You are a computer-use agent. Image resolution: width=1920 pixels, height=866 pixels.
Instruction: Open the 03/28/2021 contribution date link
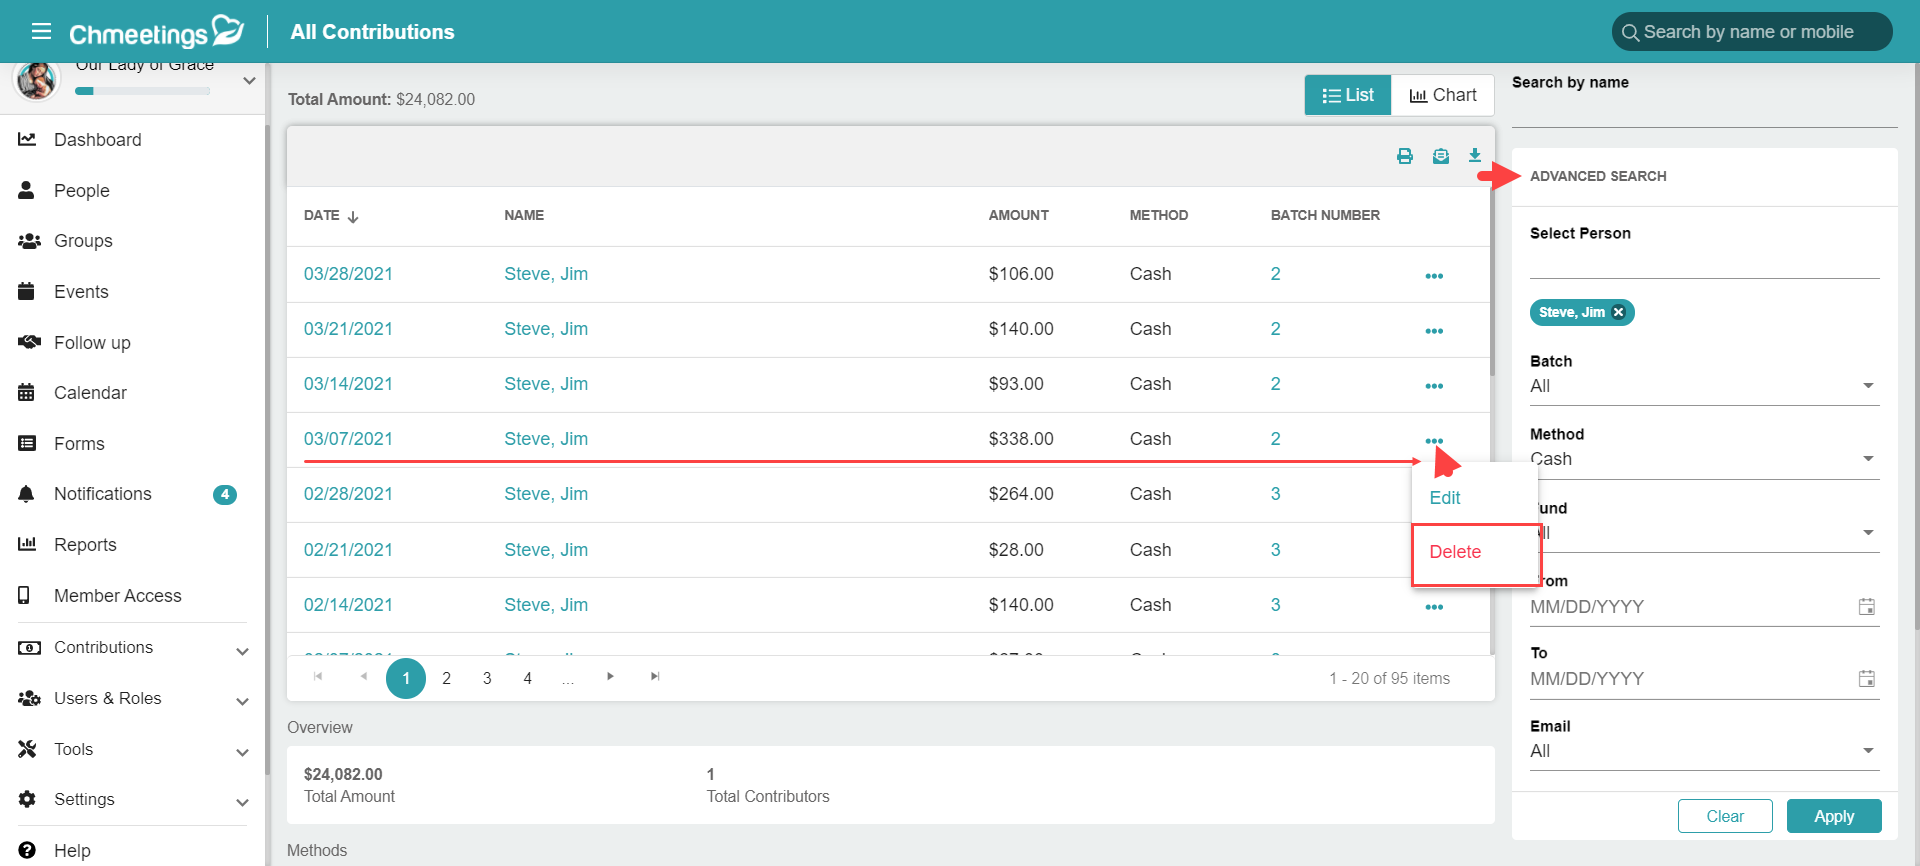(348, 274)
